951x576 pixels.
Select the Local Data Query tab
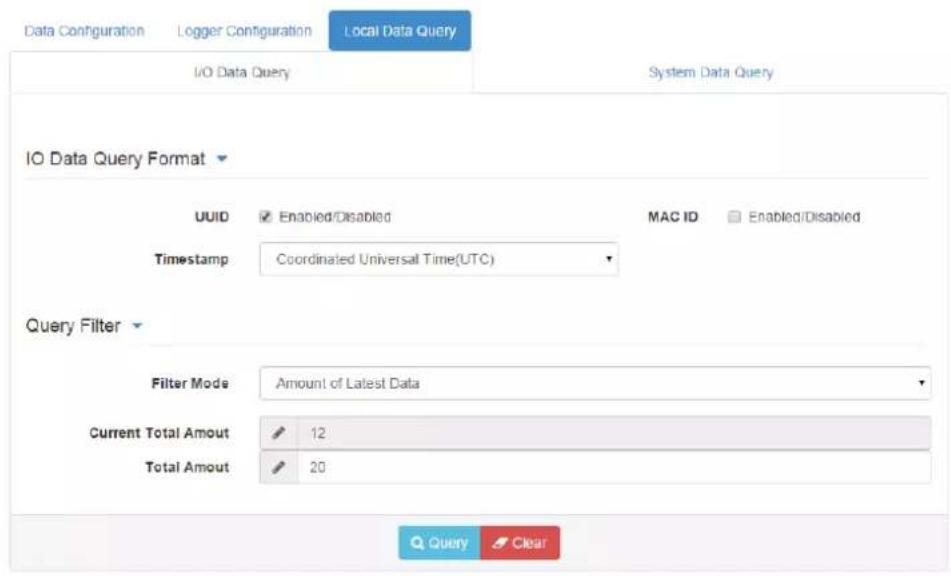(x=400, y=31)
